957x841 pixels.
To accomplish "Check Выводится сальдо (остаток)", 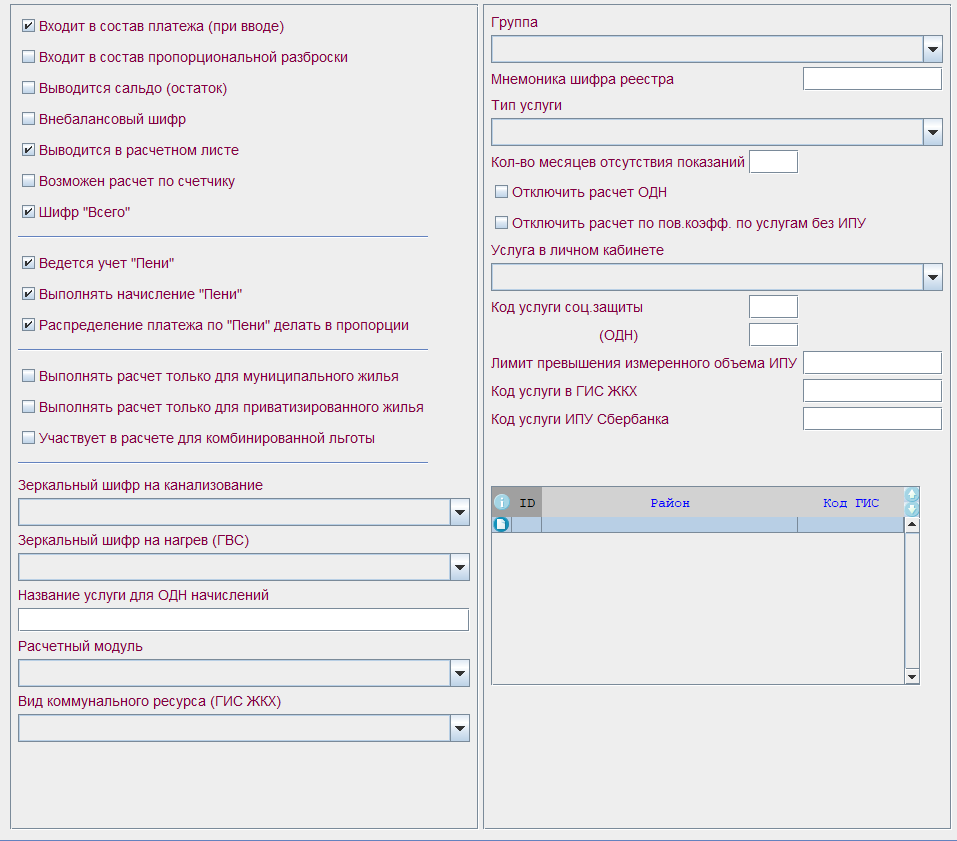I will point(28,88).
